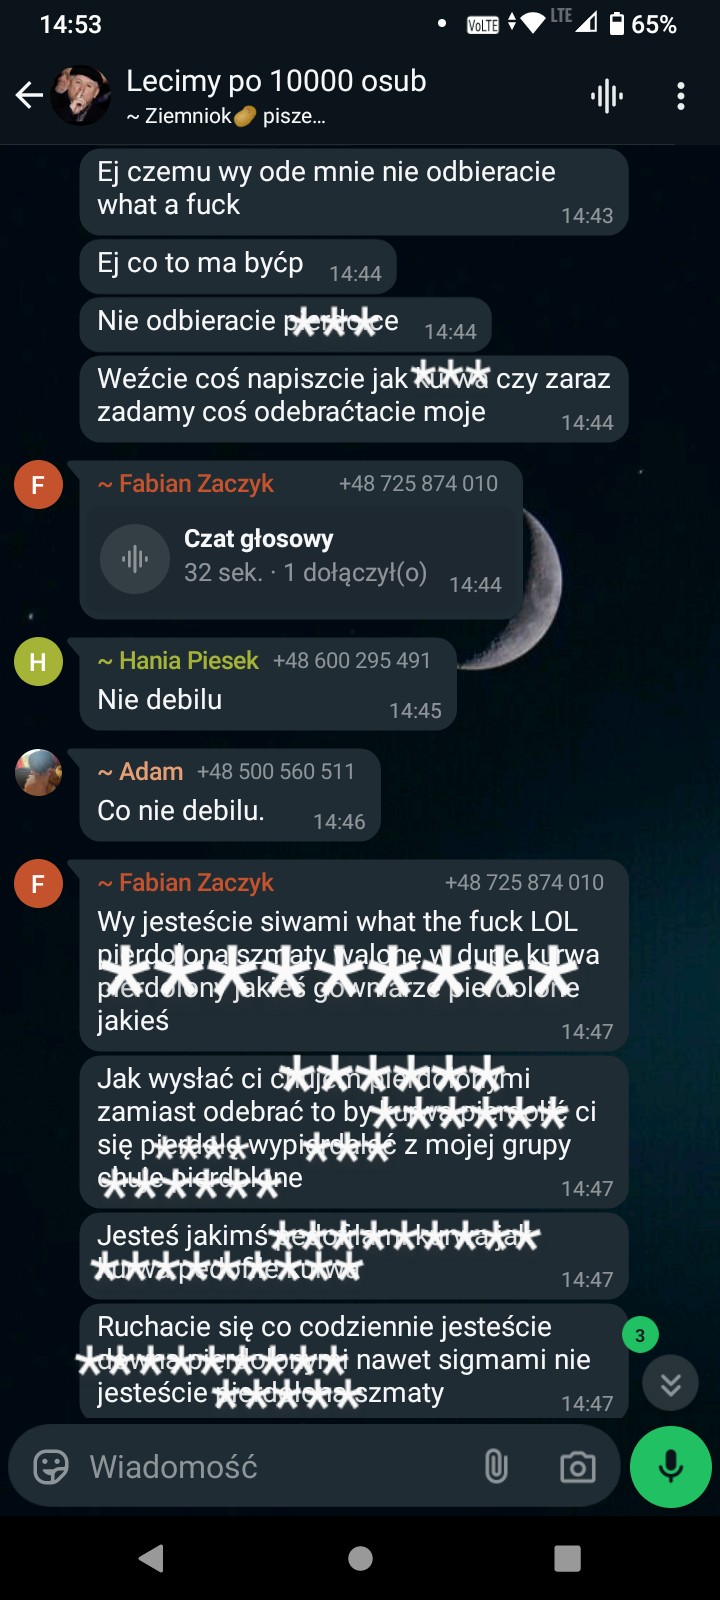Tap the Android home navigation button

click(x=360, y=1558)
